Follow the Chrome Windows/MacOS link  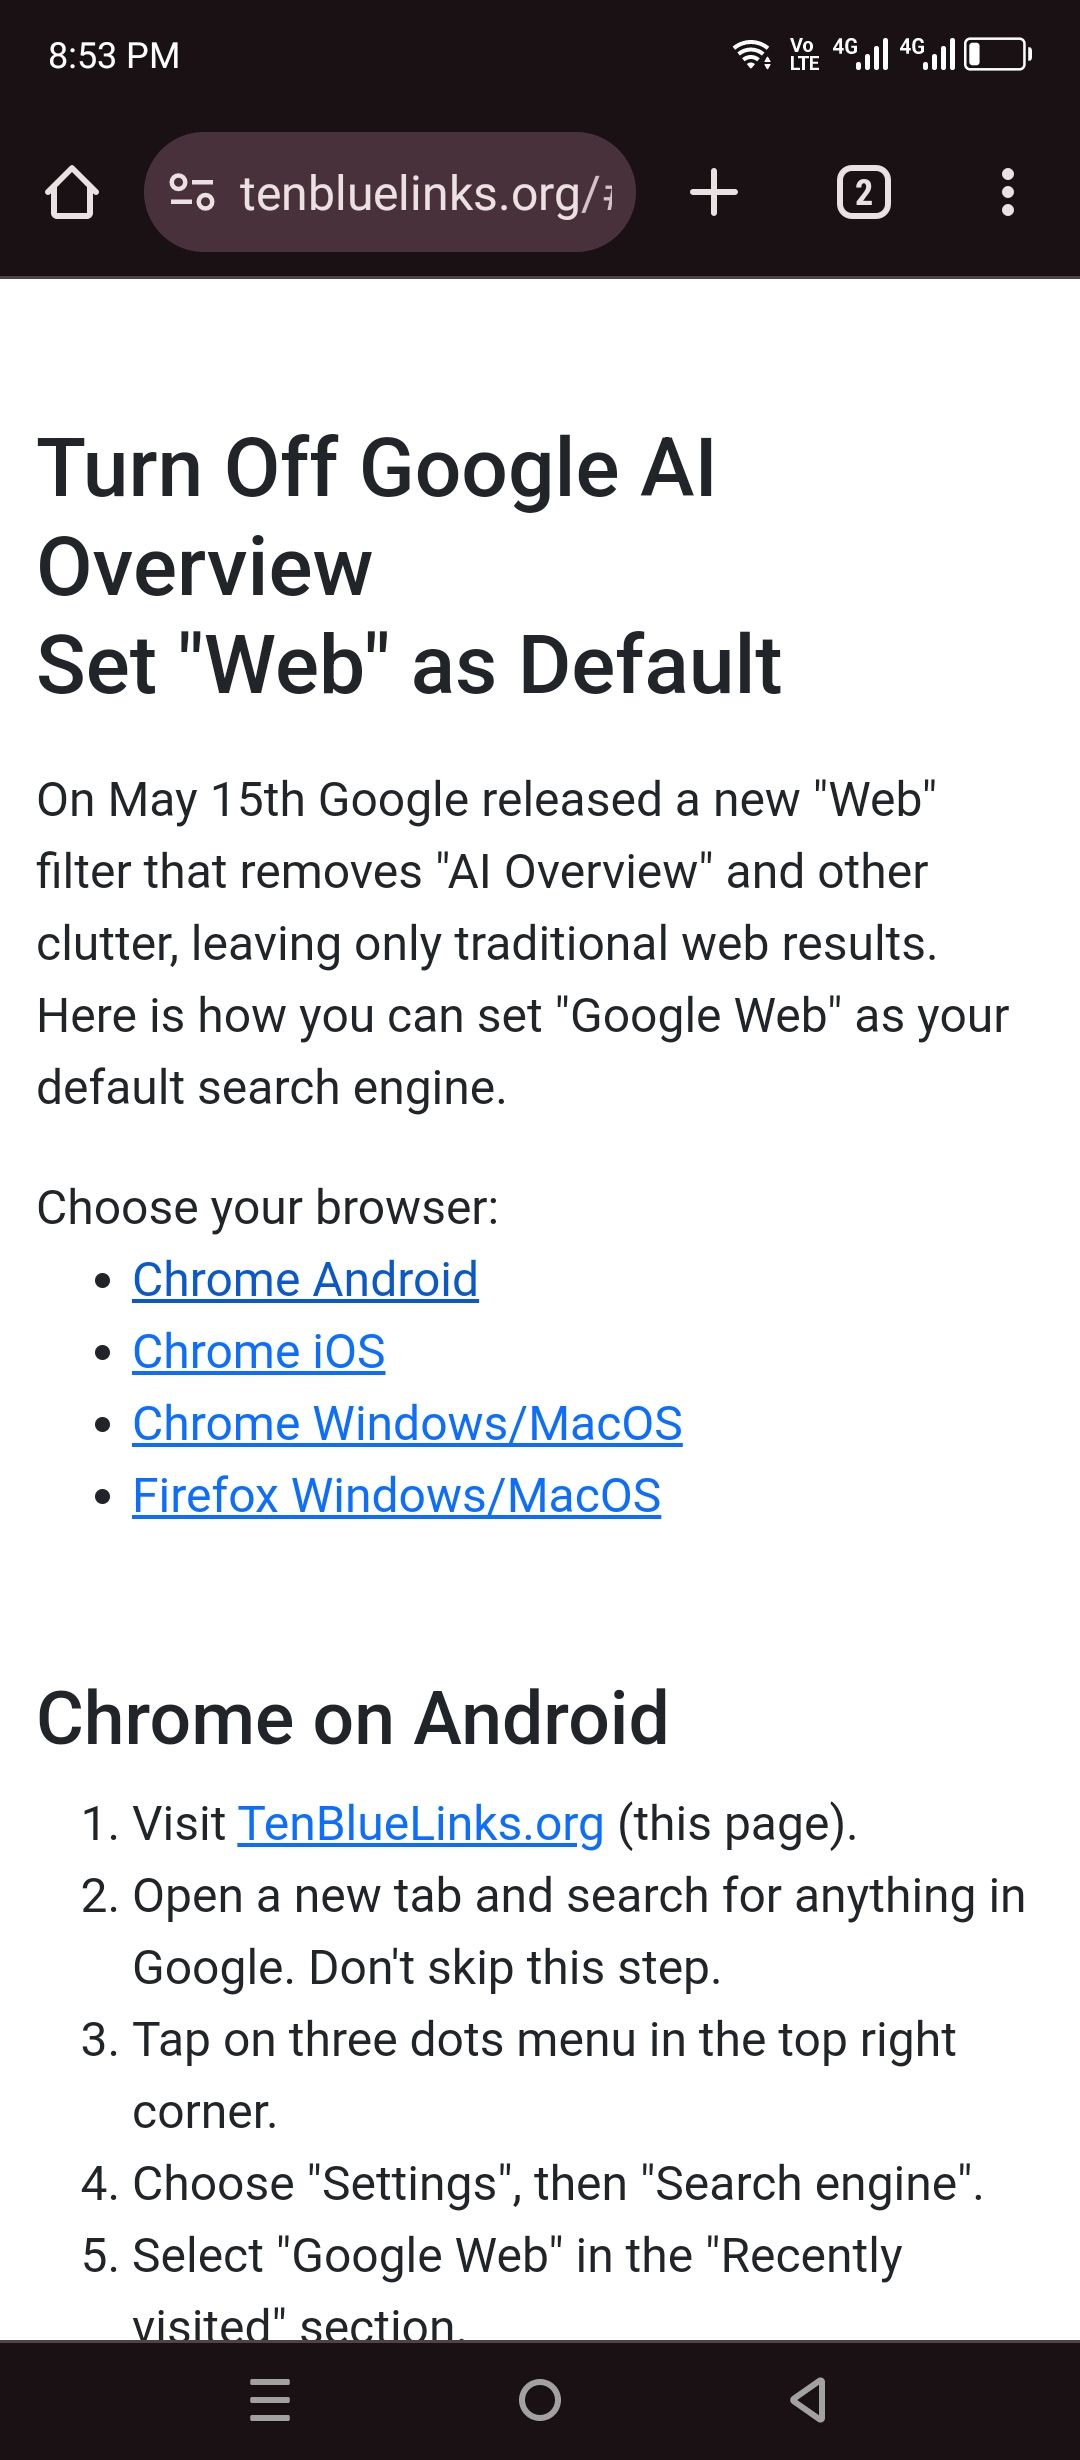pos(408,1423)
